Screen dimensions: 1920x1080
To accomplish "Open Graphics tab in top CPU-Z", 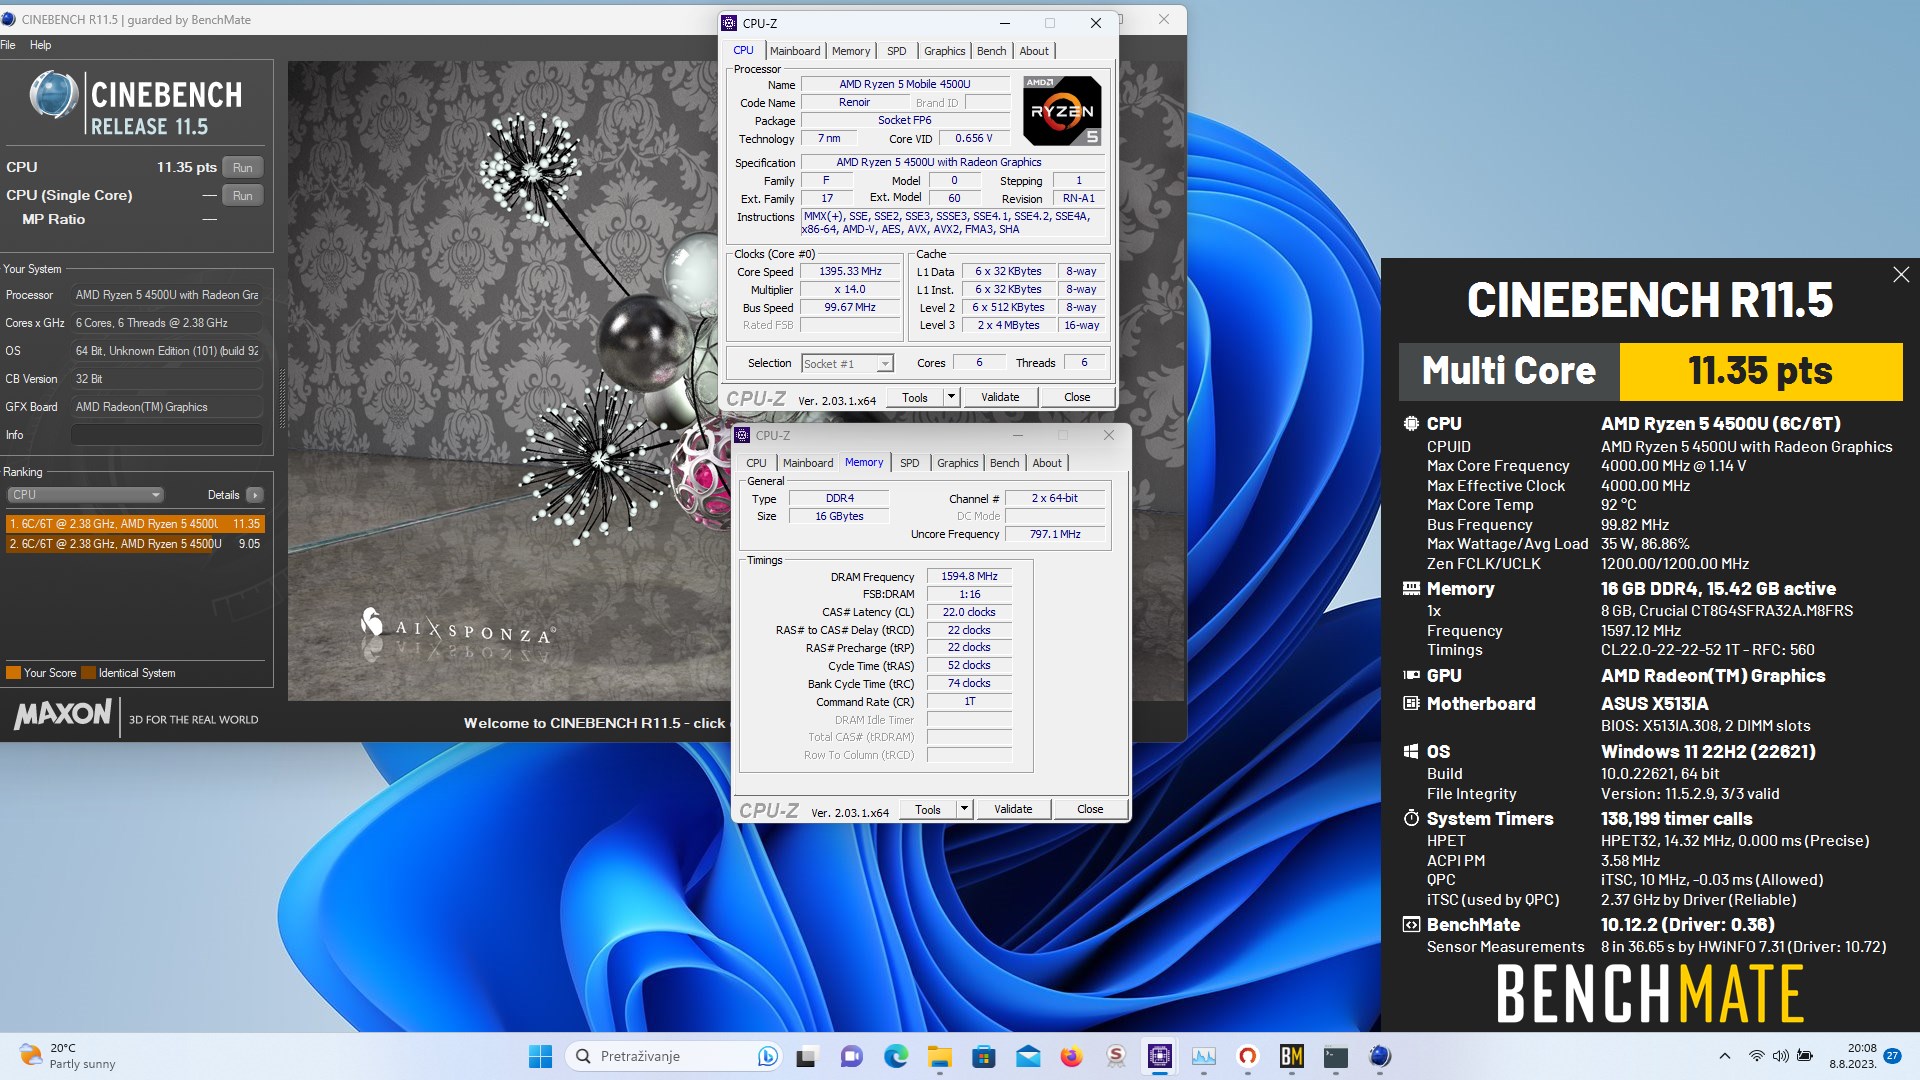I will pos(944,51).
